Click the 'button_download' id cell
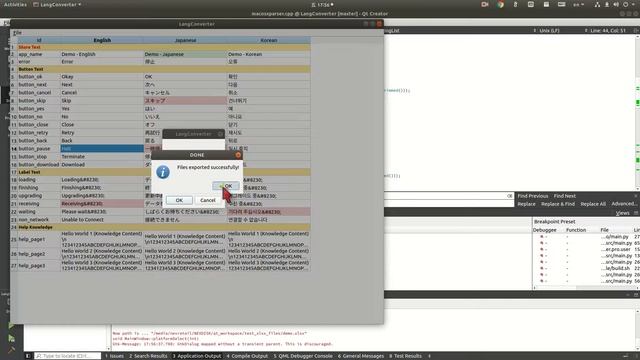Image resolution: width=640 pixels, height=360 pixels. coord(39,164)
